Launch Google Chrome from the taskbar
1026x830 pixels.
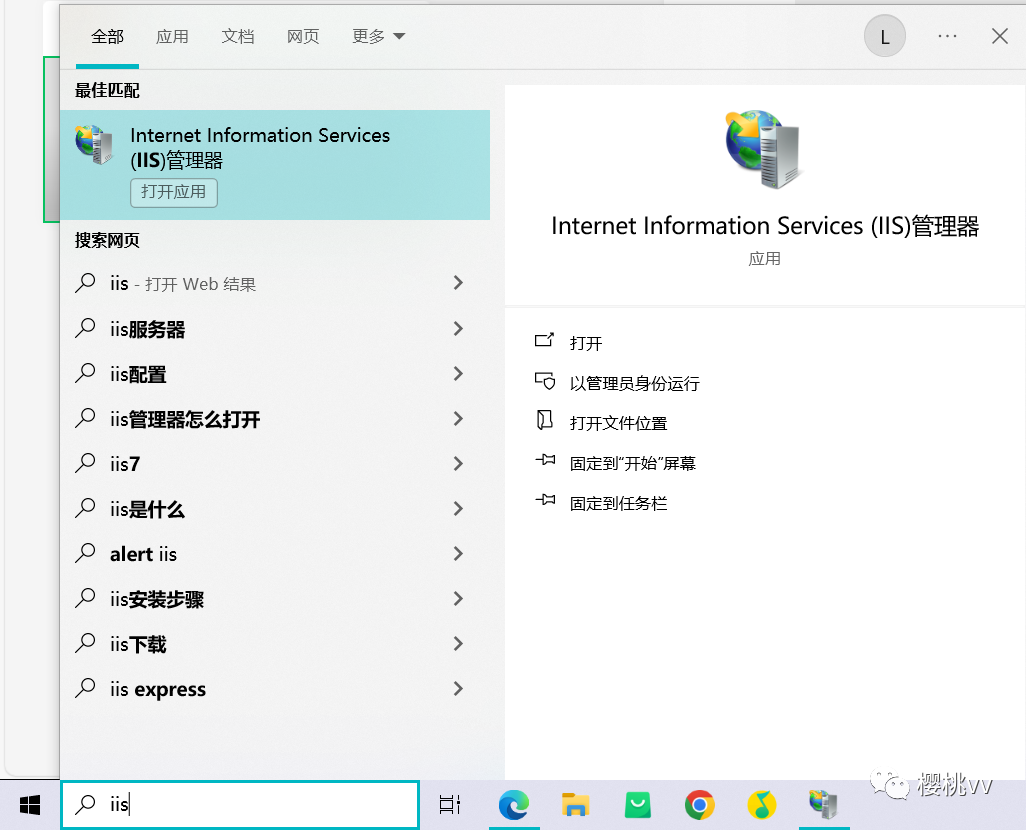699,804
